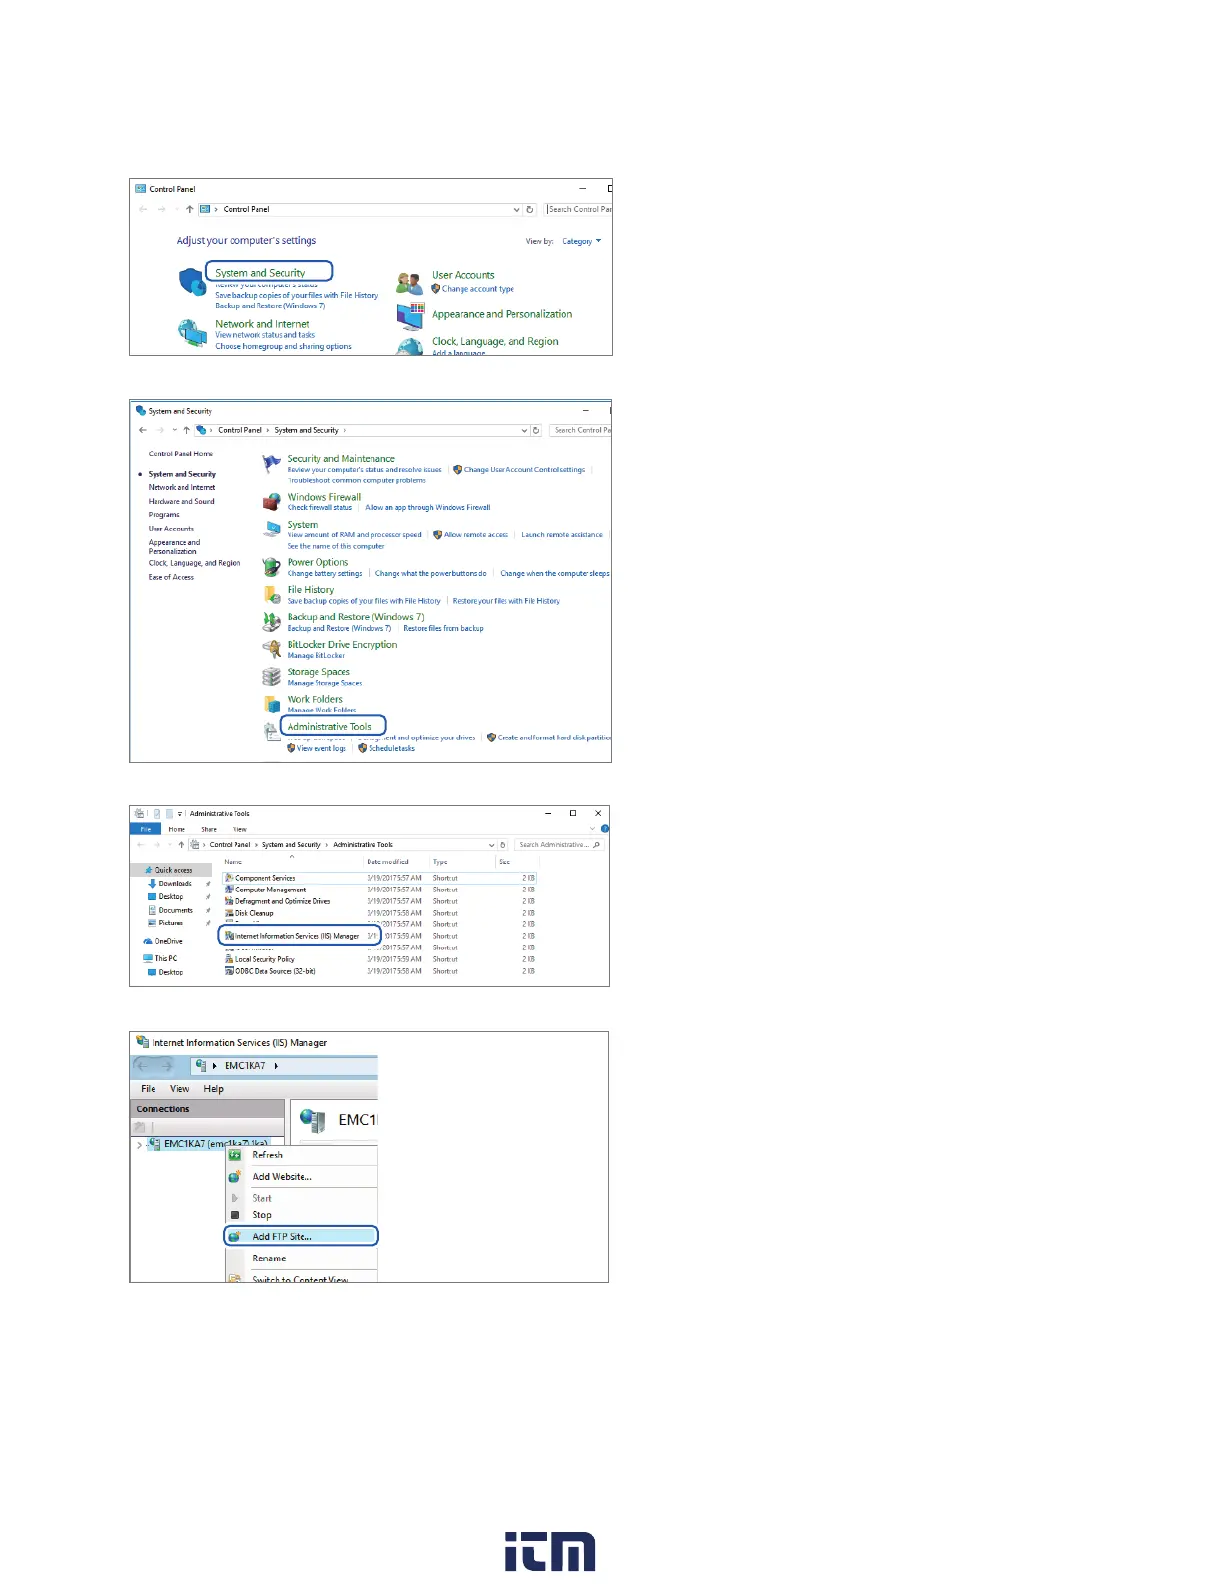Open address bar dropdown in the Control Panel window
This screenshot has width=1224, height=1584.
516,209
